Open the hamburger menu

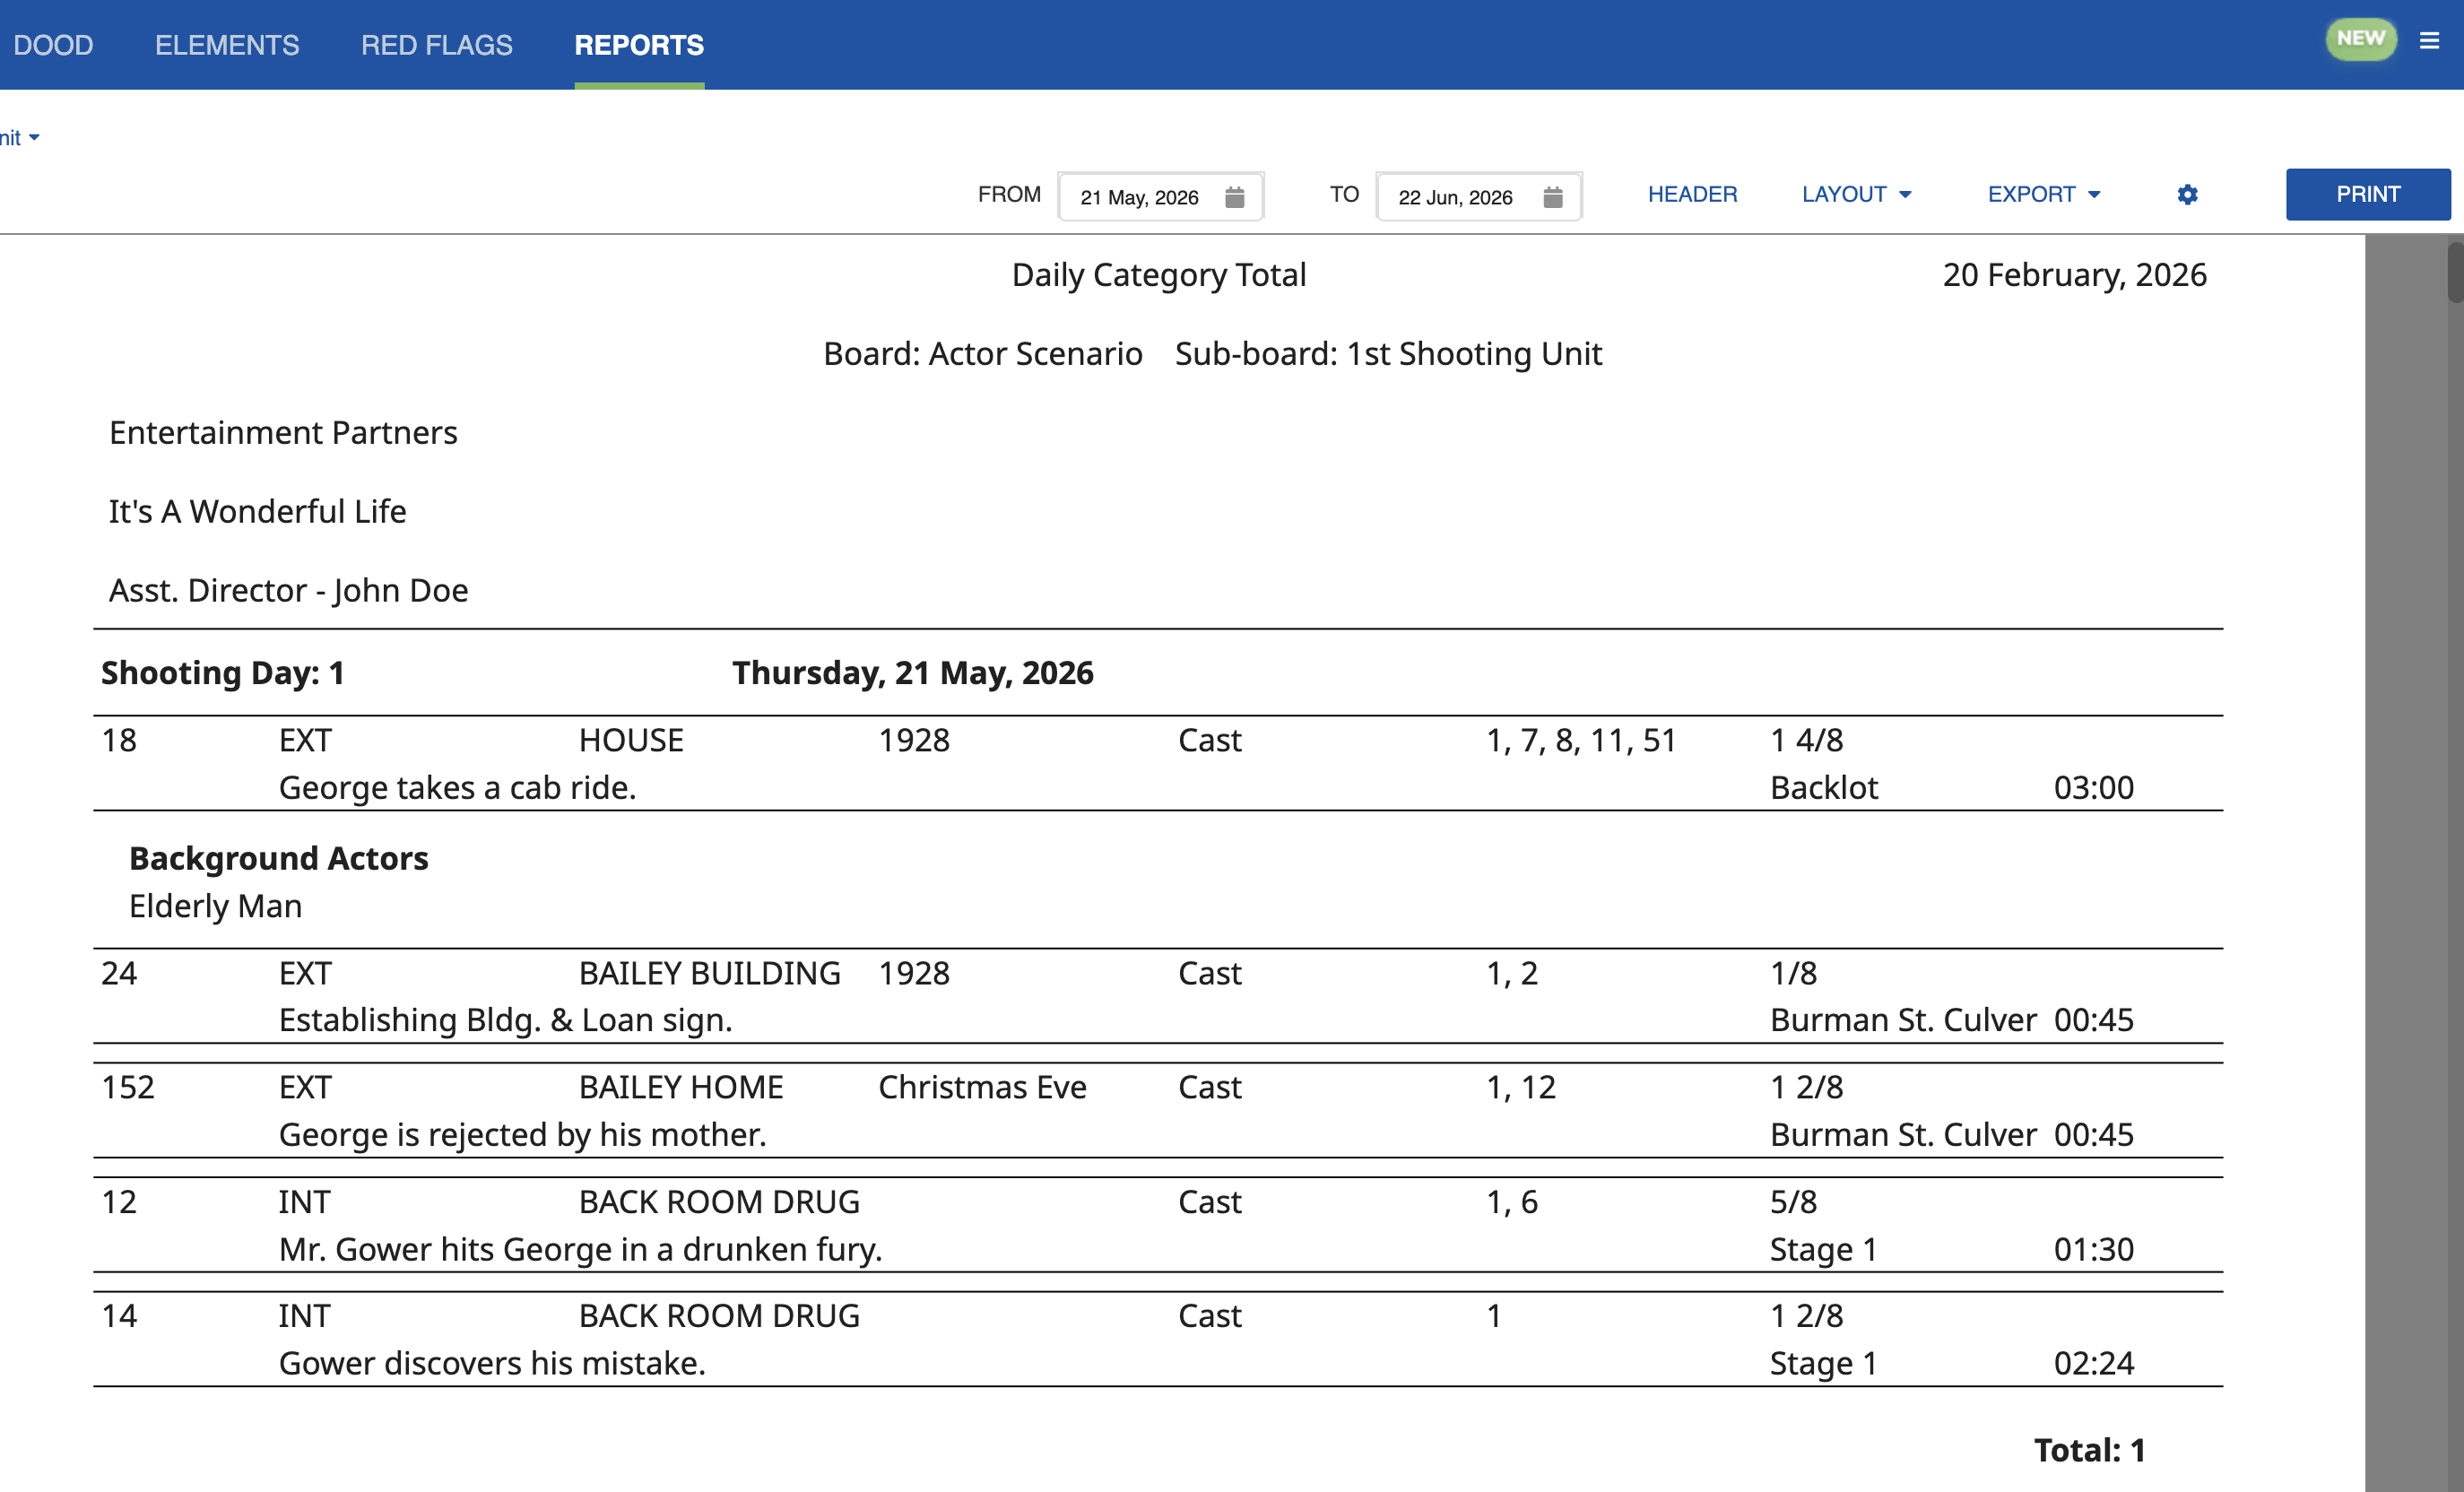[x=2430, y=41]
